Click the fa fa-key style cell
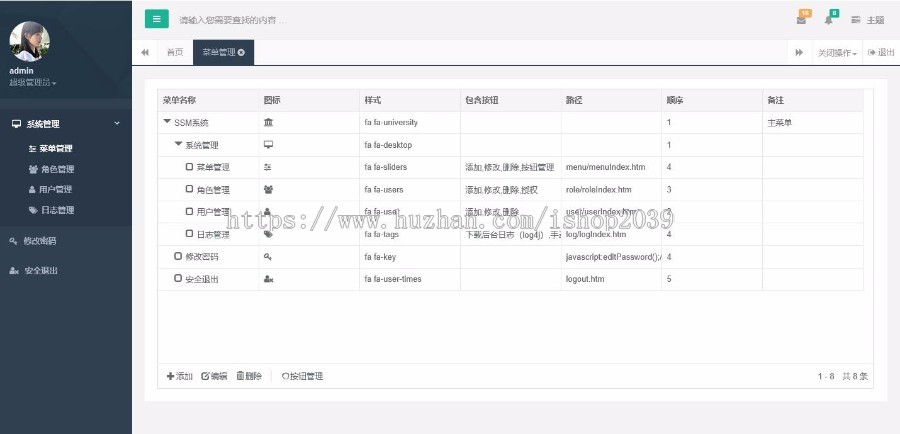Image resolution: width=900 pixels, height=434 pixels. click(x=410, y=257)
